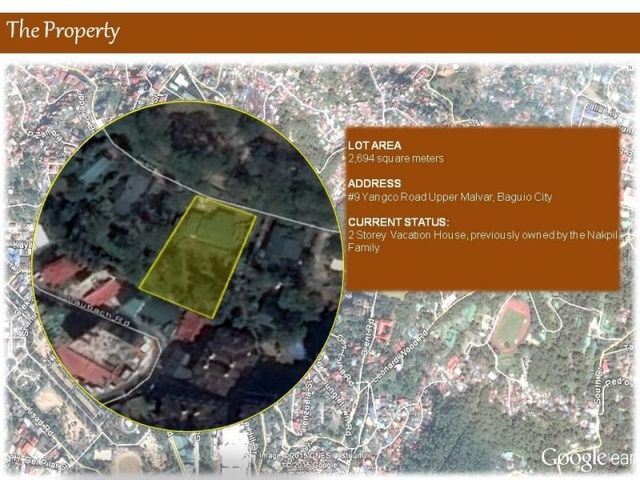Click the oval running track on map
Image resolution: width=640 pixels, height=480 pixels.
coord(510,326)
